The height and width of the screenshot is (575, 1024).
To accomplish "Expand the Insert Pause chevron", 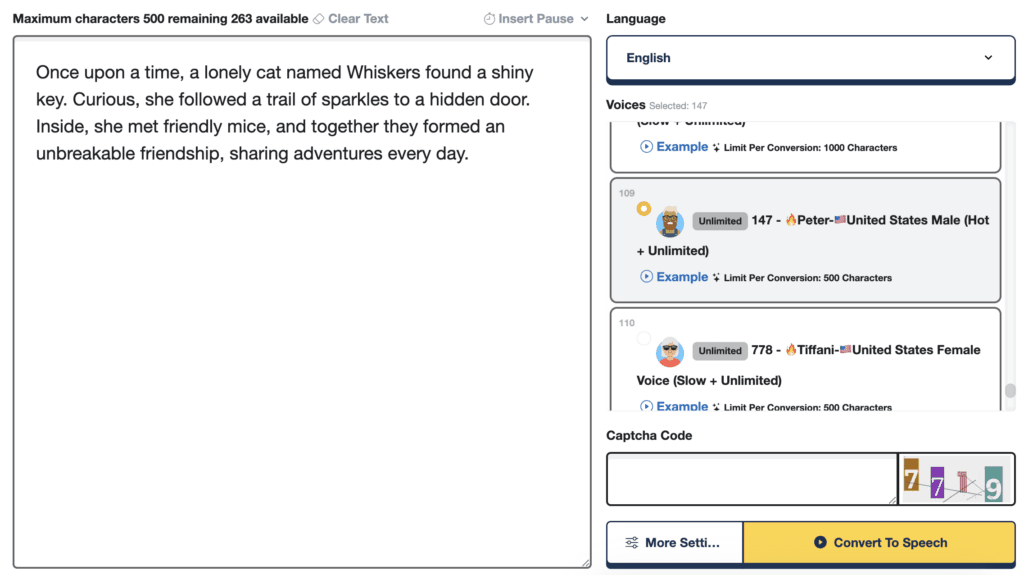I will 584,19.
